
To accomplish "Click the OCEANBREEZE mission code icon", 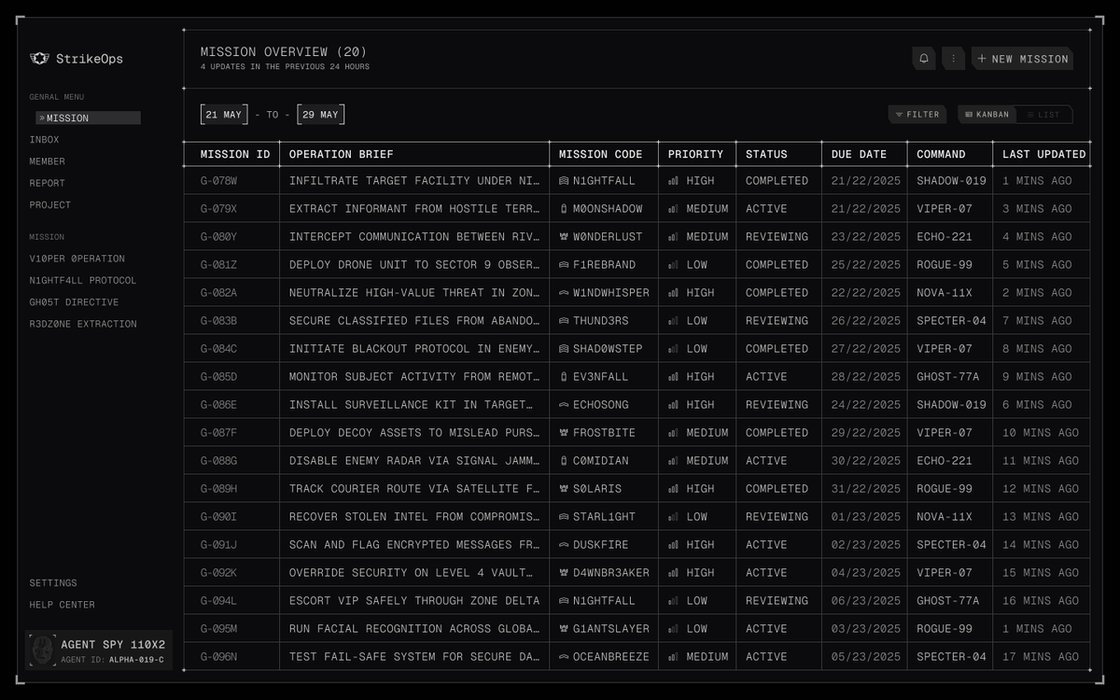I will [564, 656].
